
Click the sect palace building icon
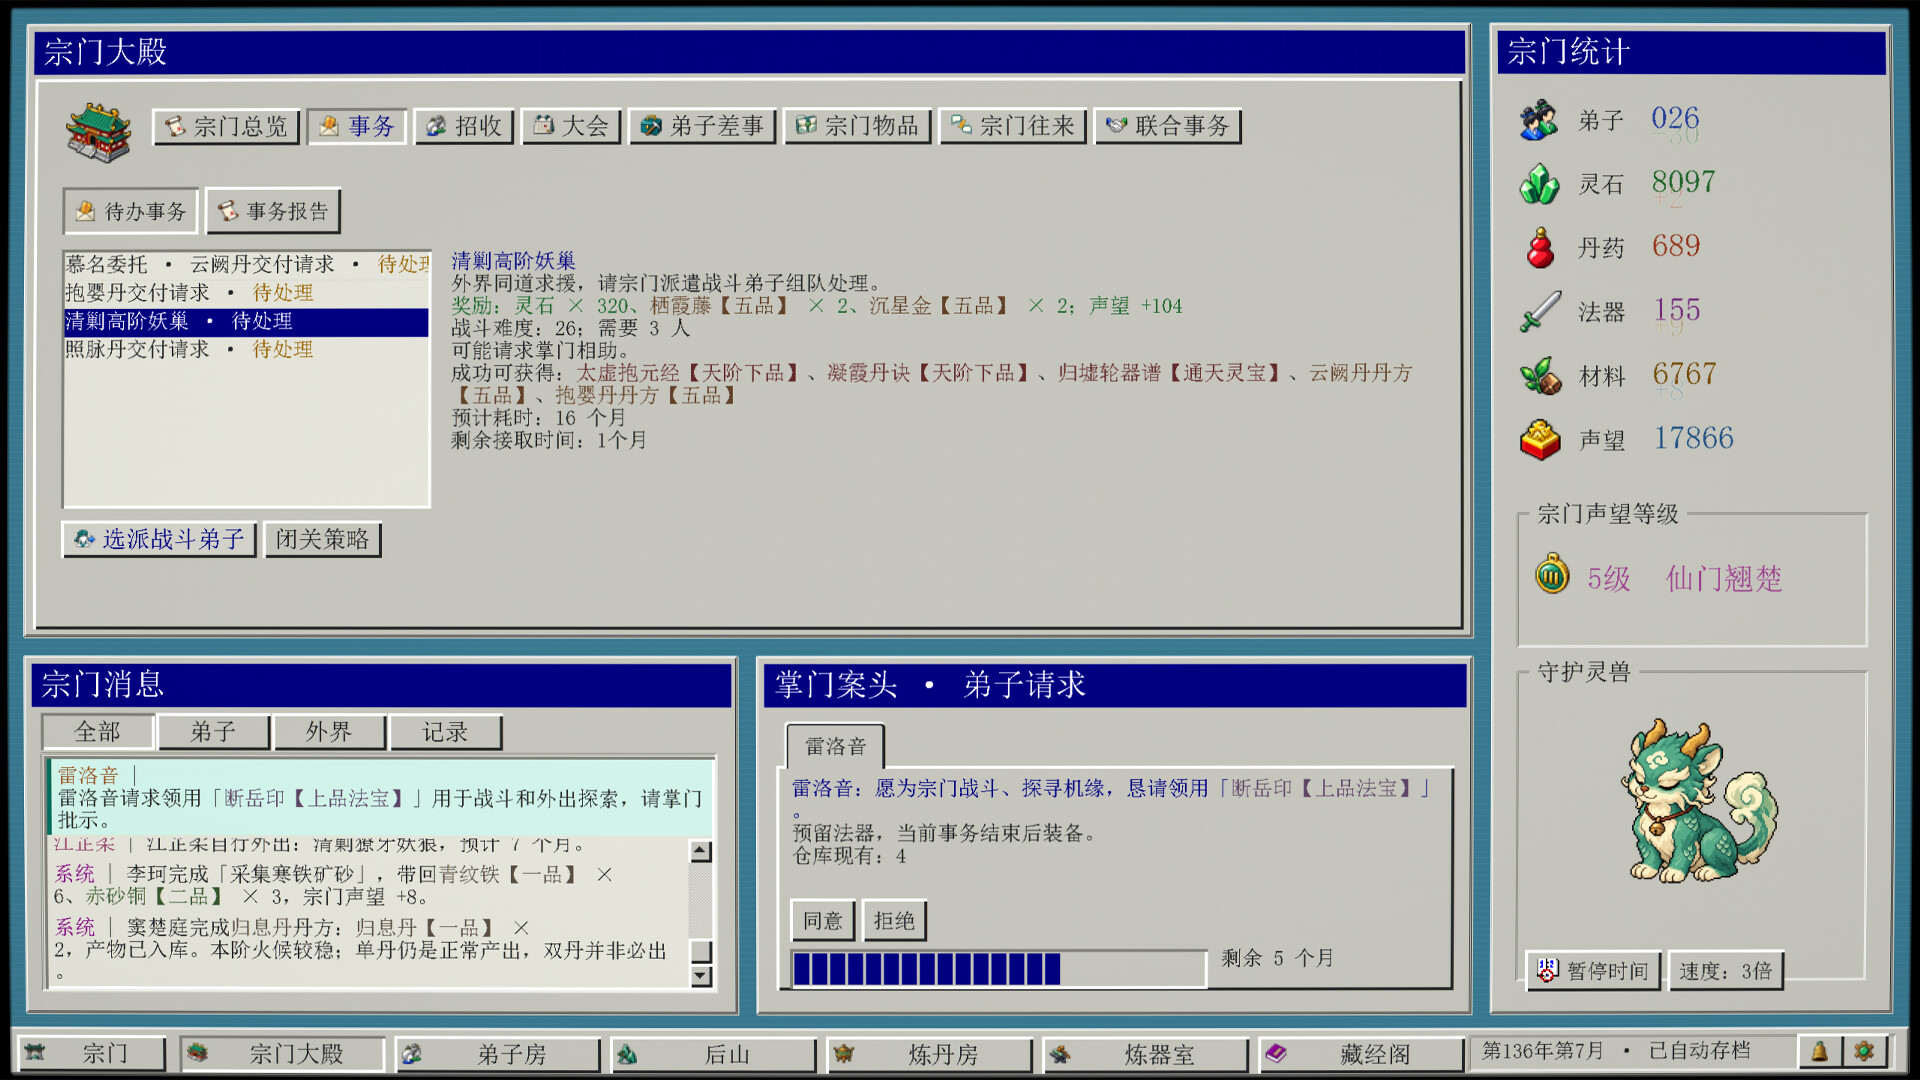[98, 132]
